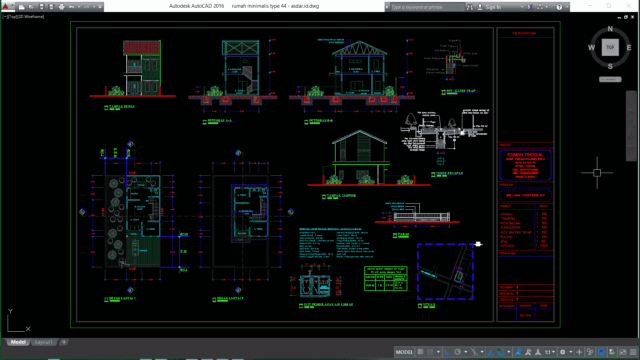This screenshot has height=360, width=640.
Task: Click the Redo arrow icon
Action: click(87, 7)
